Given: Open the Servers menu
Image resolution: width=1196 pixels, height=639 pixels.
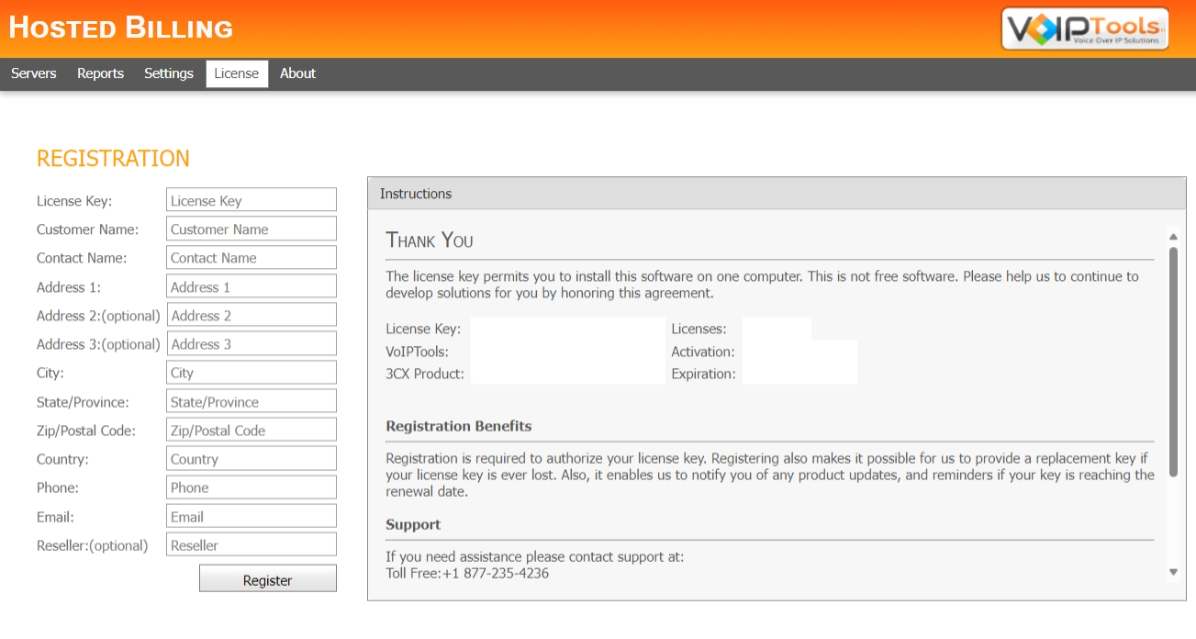Looking at the screenshot, I should pos(34,73).
